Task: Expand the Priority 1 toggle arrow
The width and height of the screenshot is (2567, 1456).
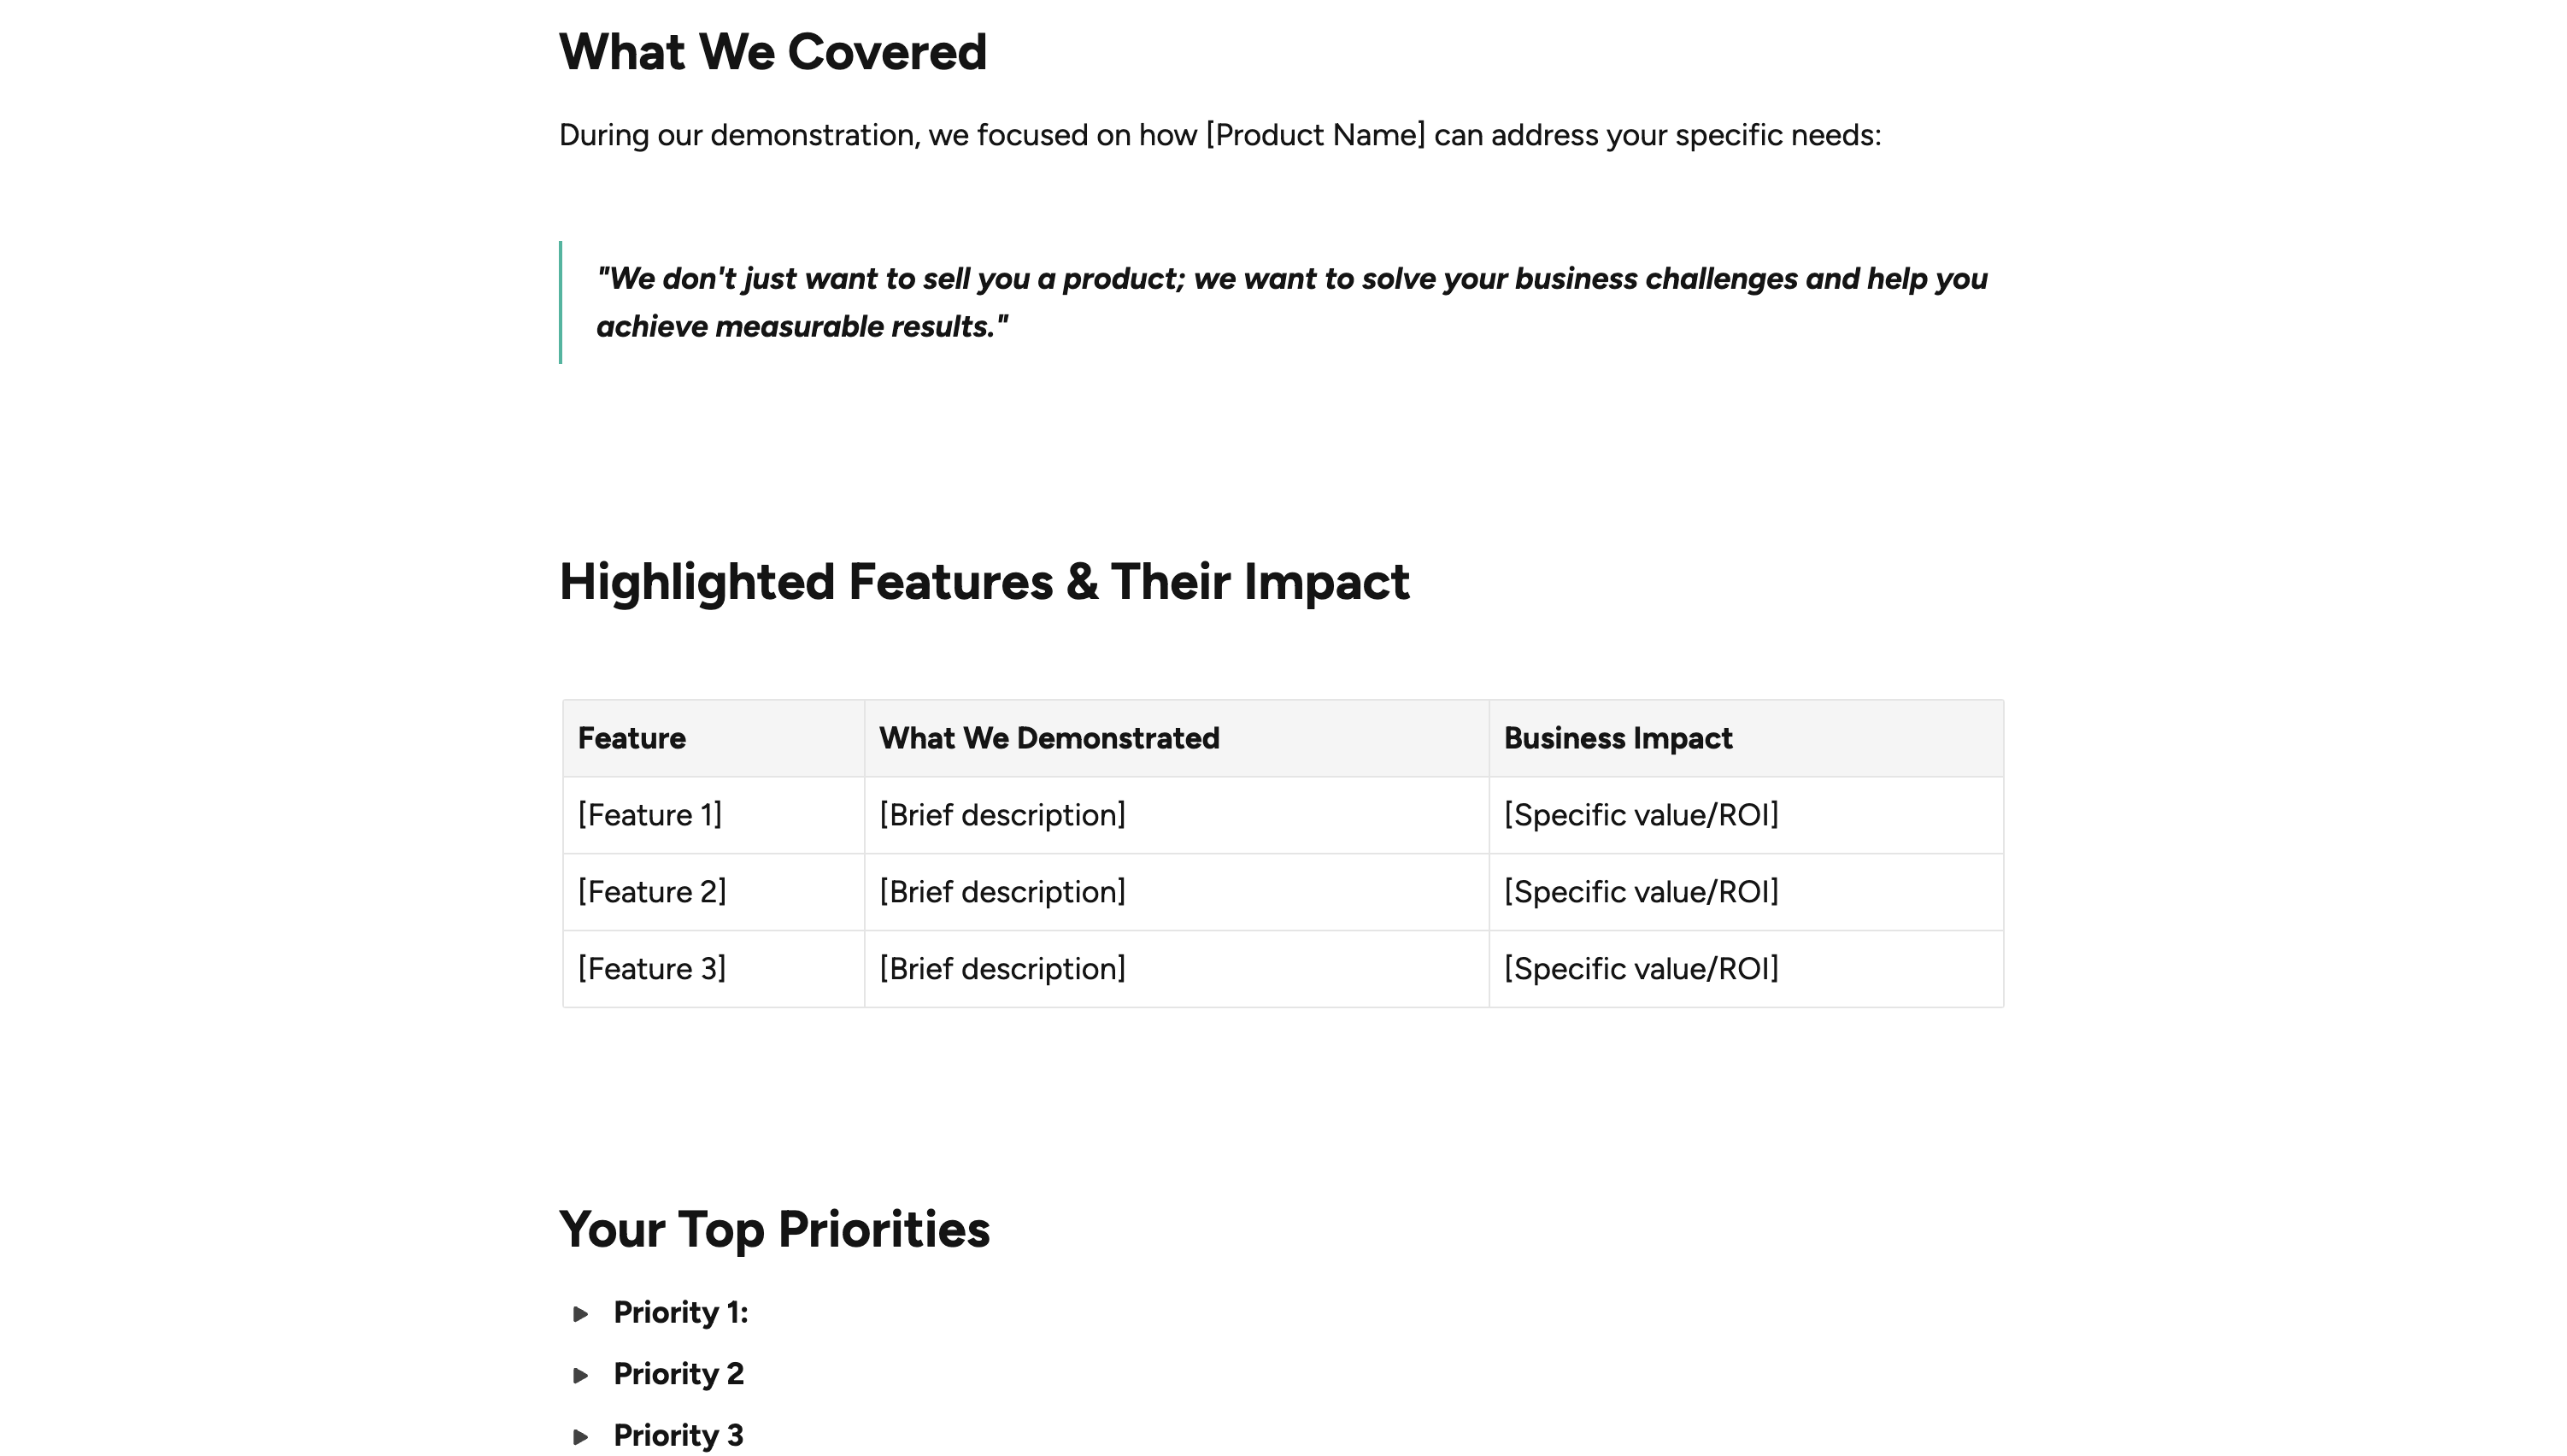Action: coord(580,1314)
